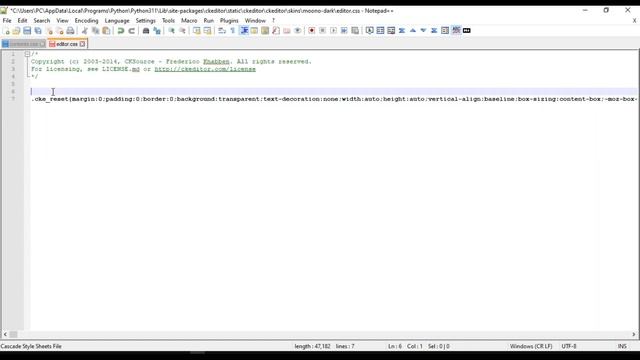Click the macro Playback icon
640x360 pixels.
tap(333, 31)
